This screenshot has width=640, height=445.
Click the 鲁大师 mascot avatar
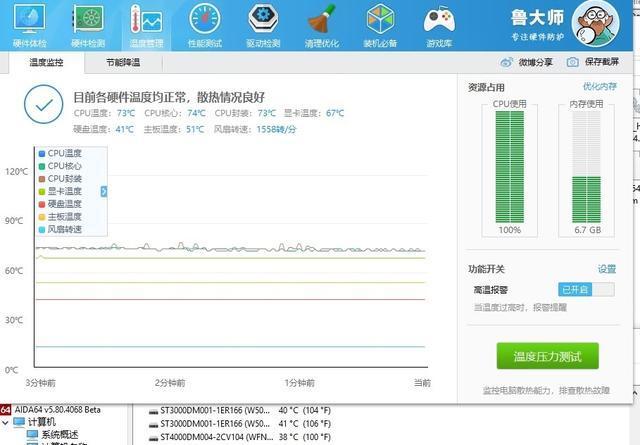[x=596, y=23]
